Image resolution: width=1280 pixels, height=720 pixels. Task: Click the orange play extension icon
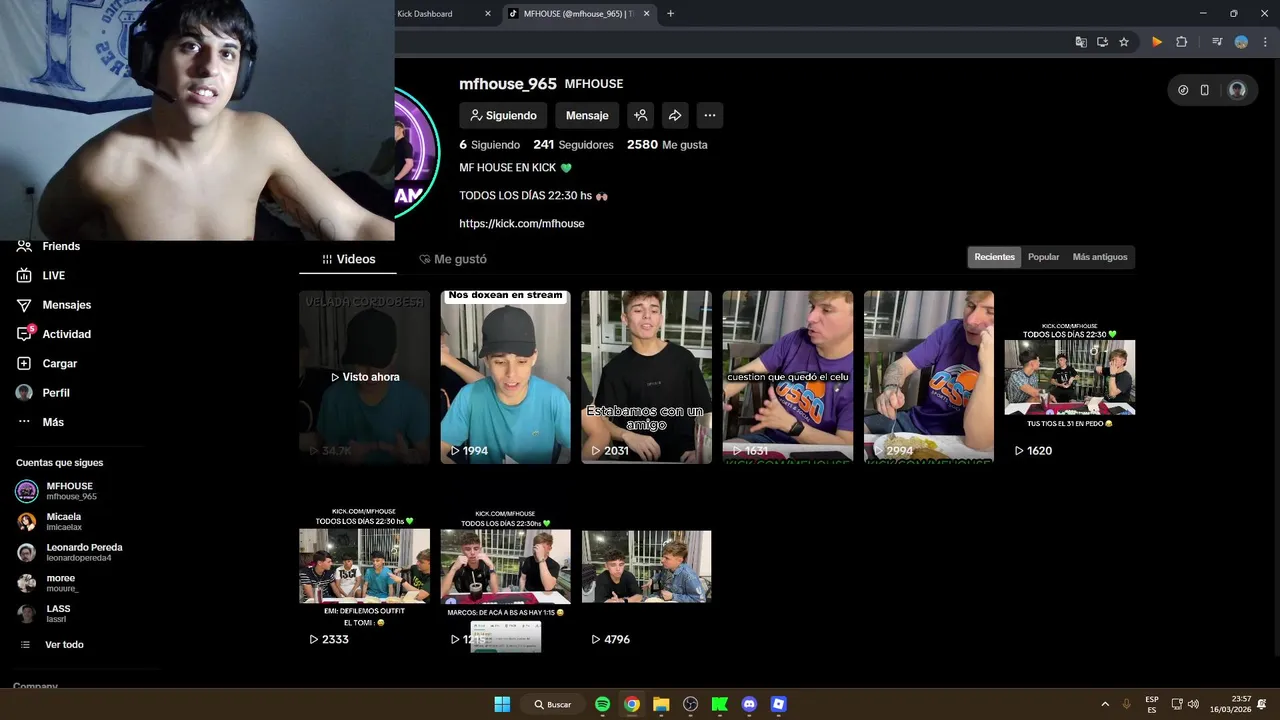[1157, 42]
